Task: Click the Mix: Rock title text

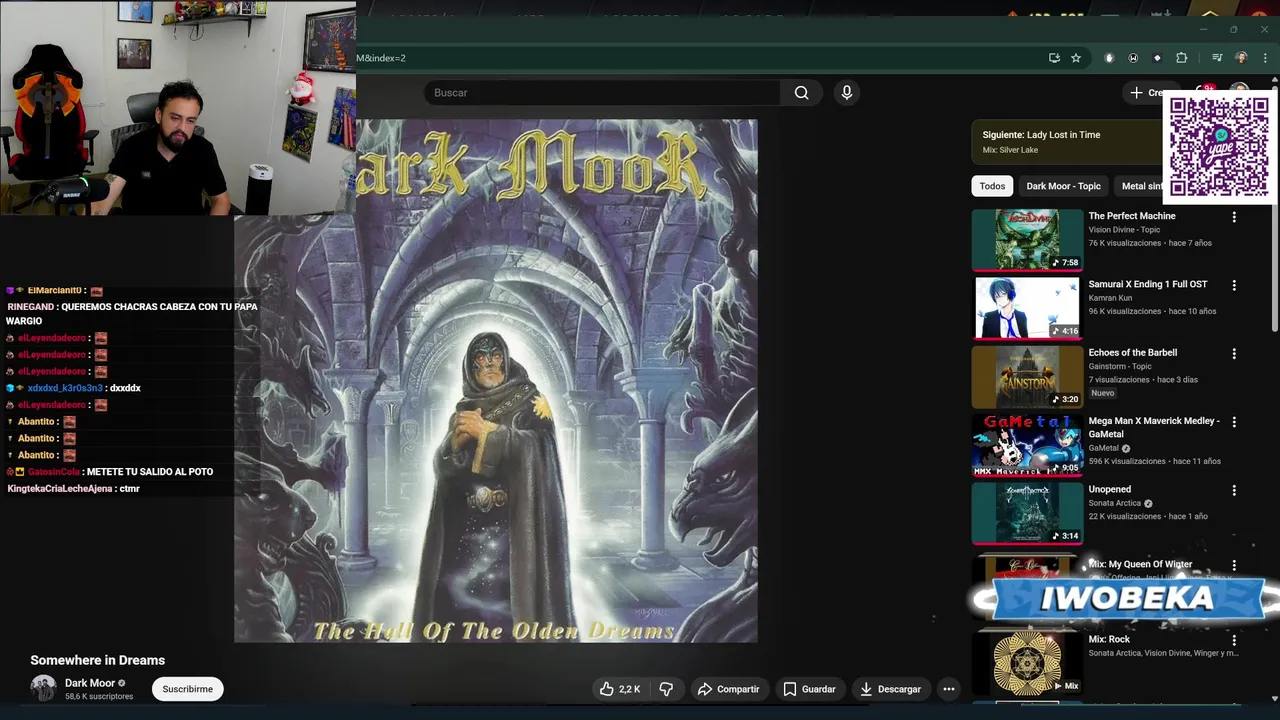Action: (1109, 639)
